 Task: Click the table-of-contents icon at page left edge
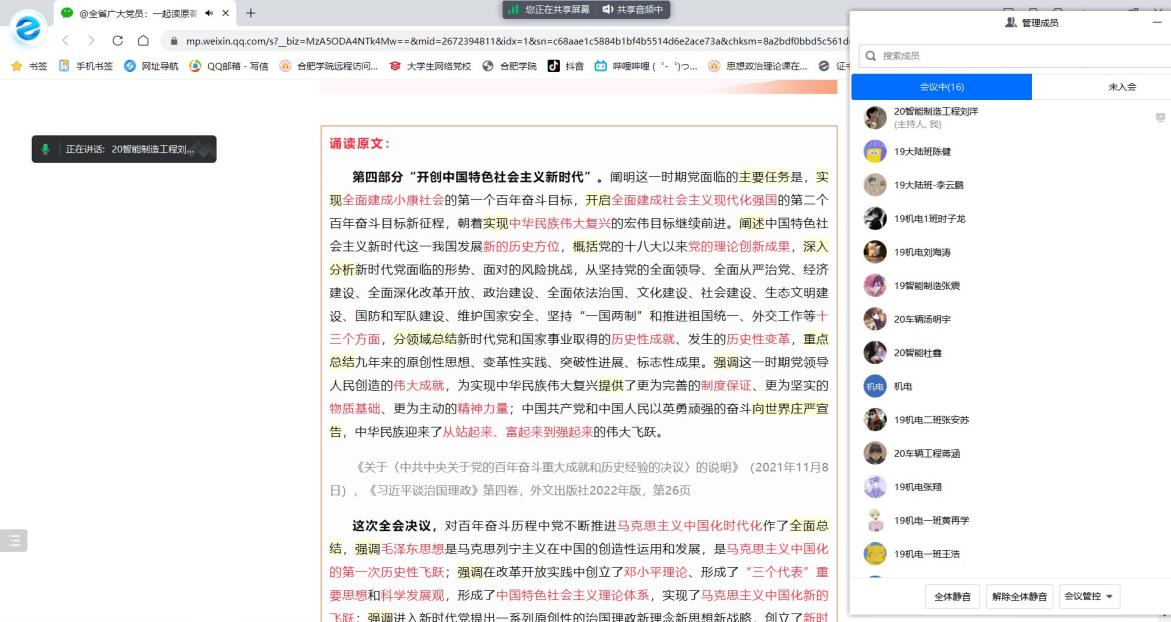pos(14,540)
